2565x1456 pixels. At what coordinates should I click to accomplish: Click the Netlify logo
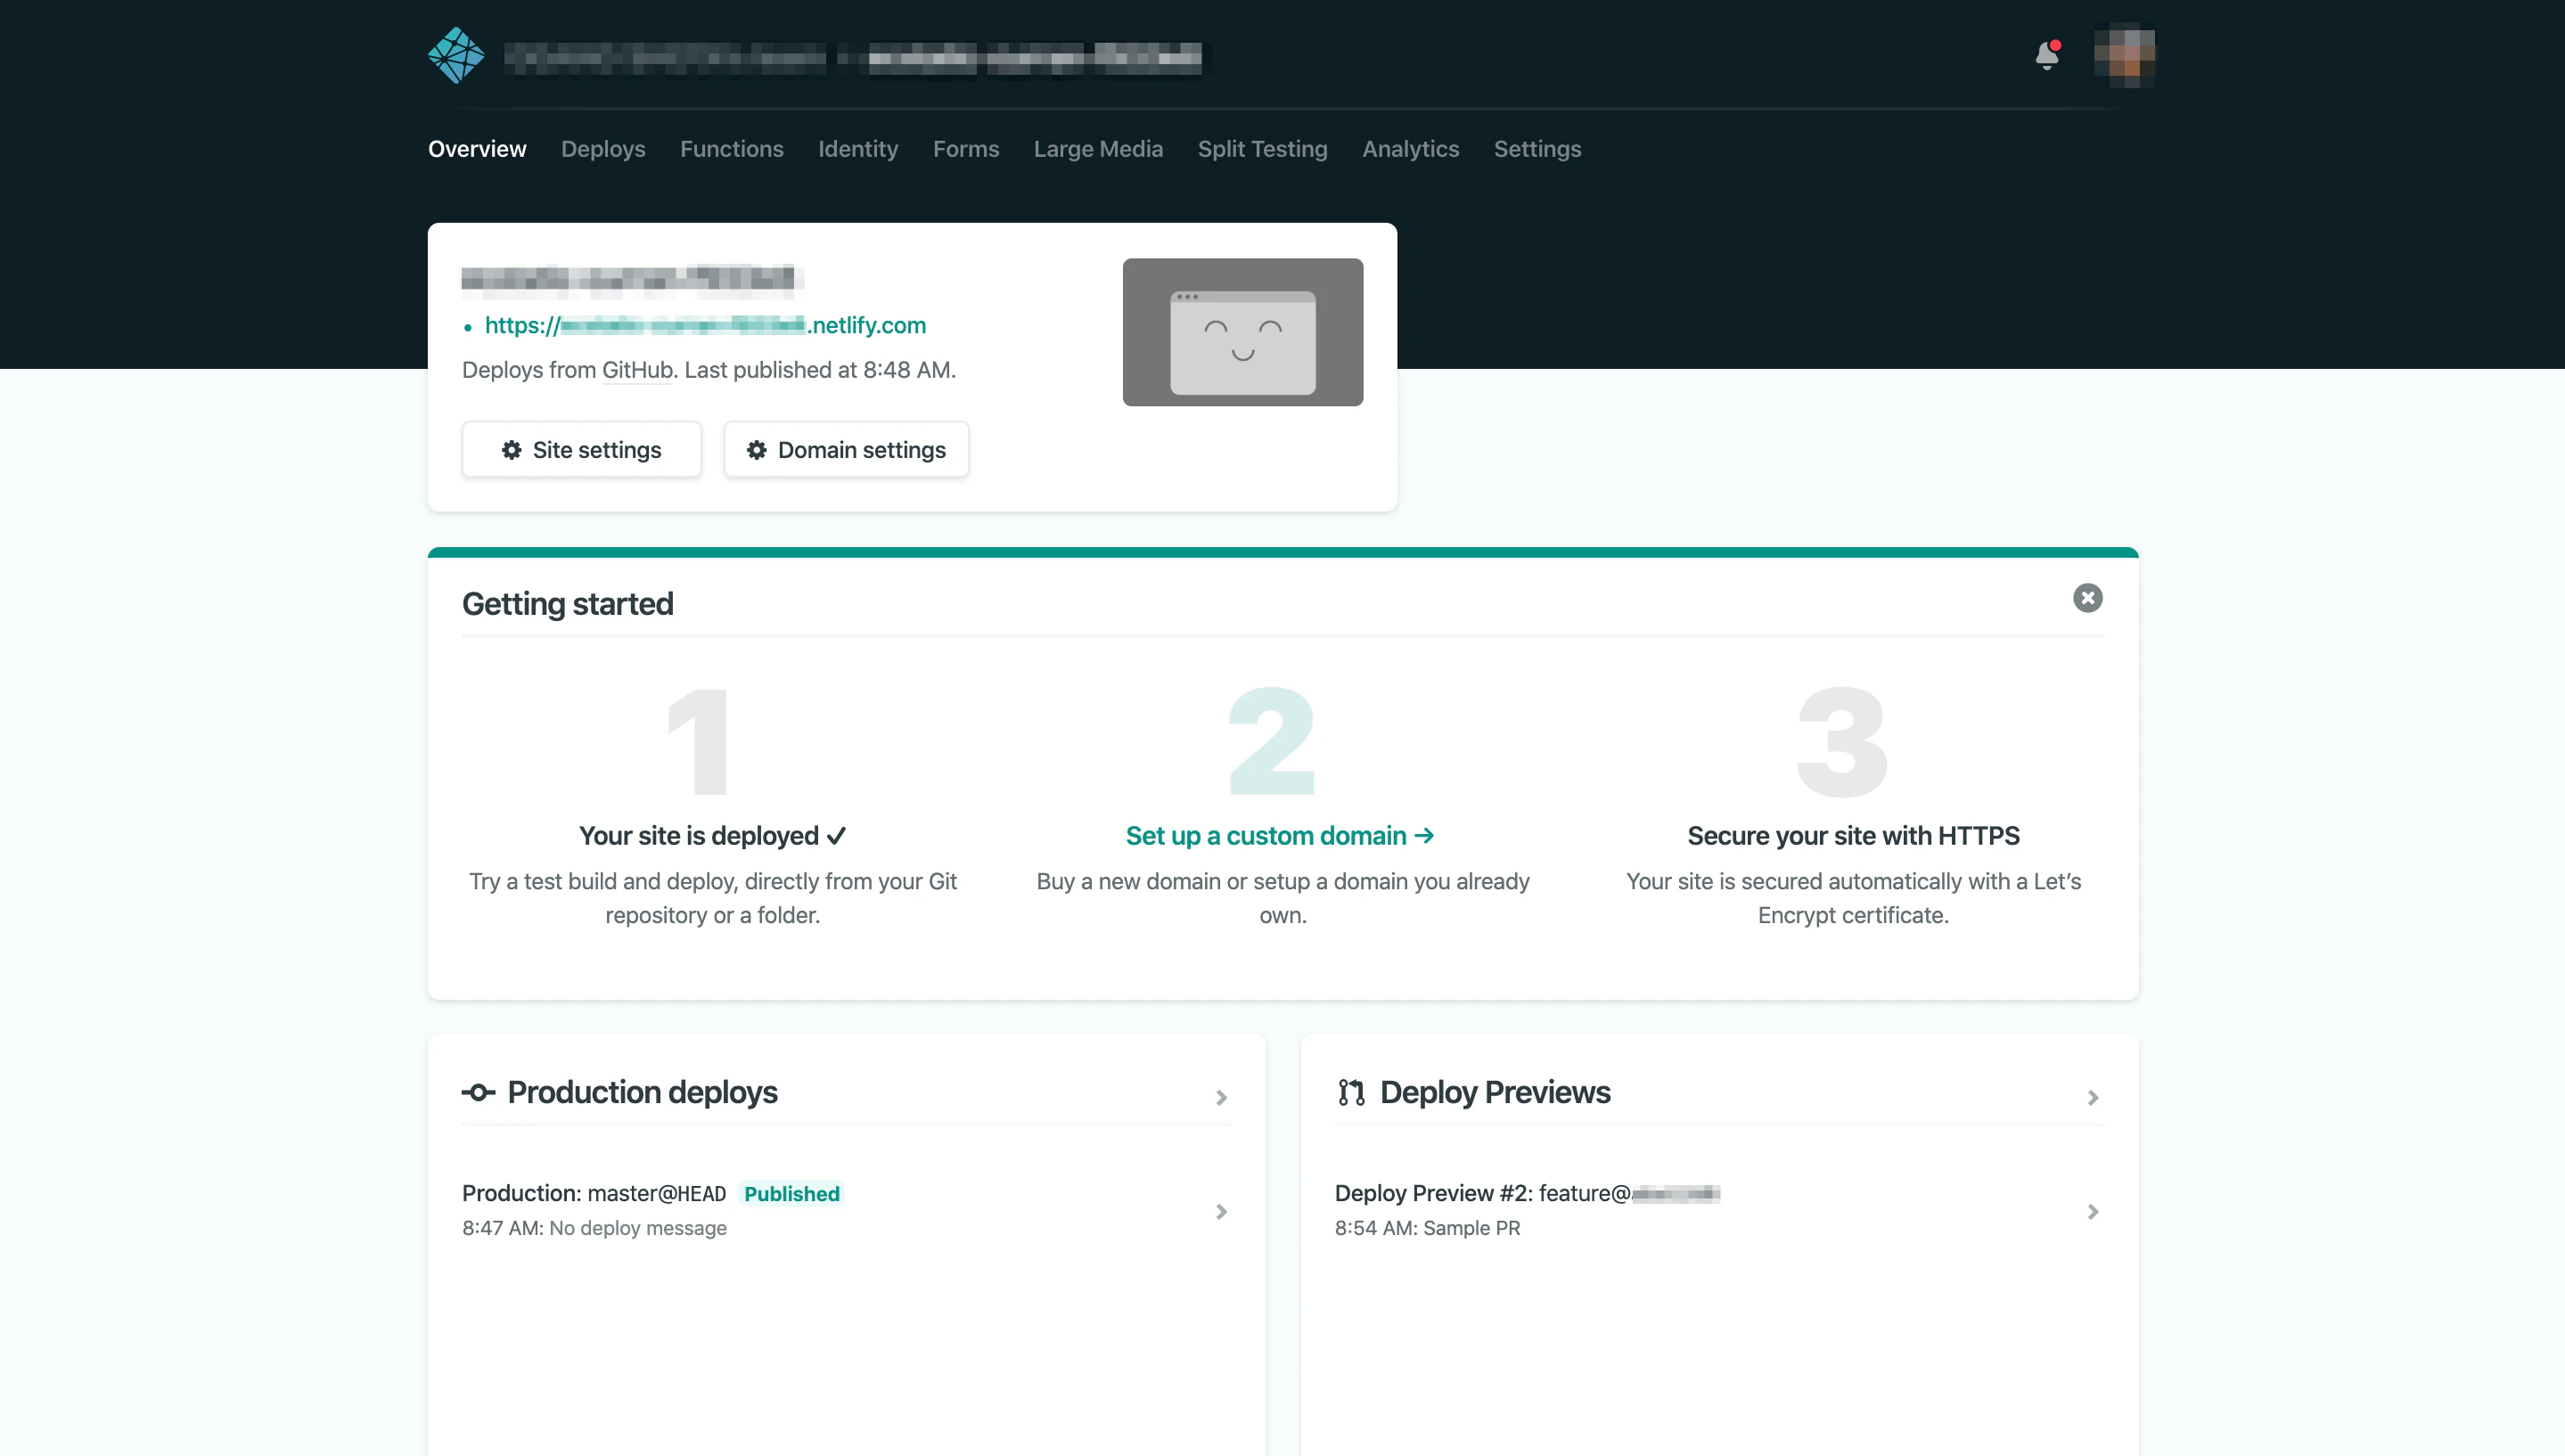(x=456, y=55)
